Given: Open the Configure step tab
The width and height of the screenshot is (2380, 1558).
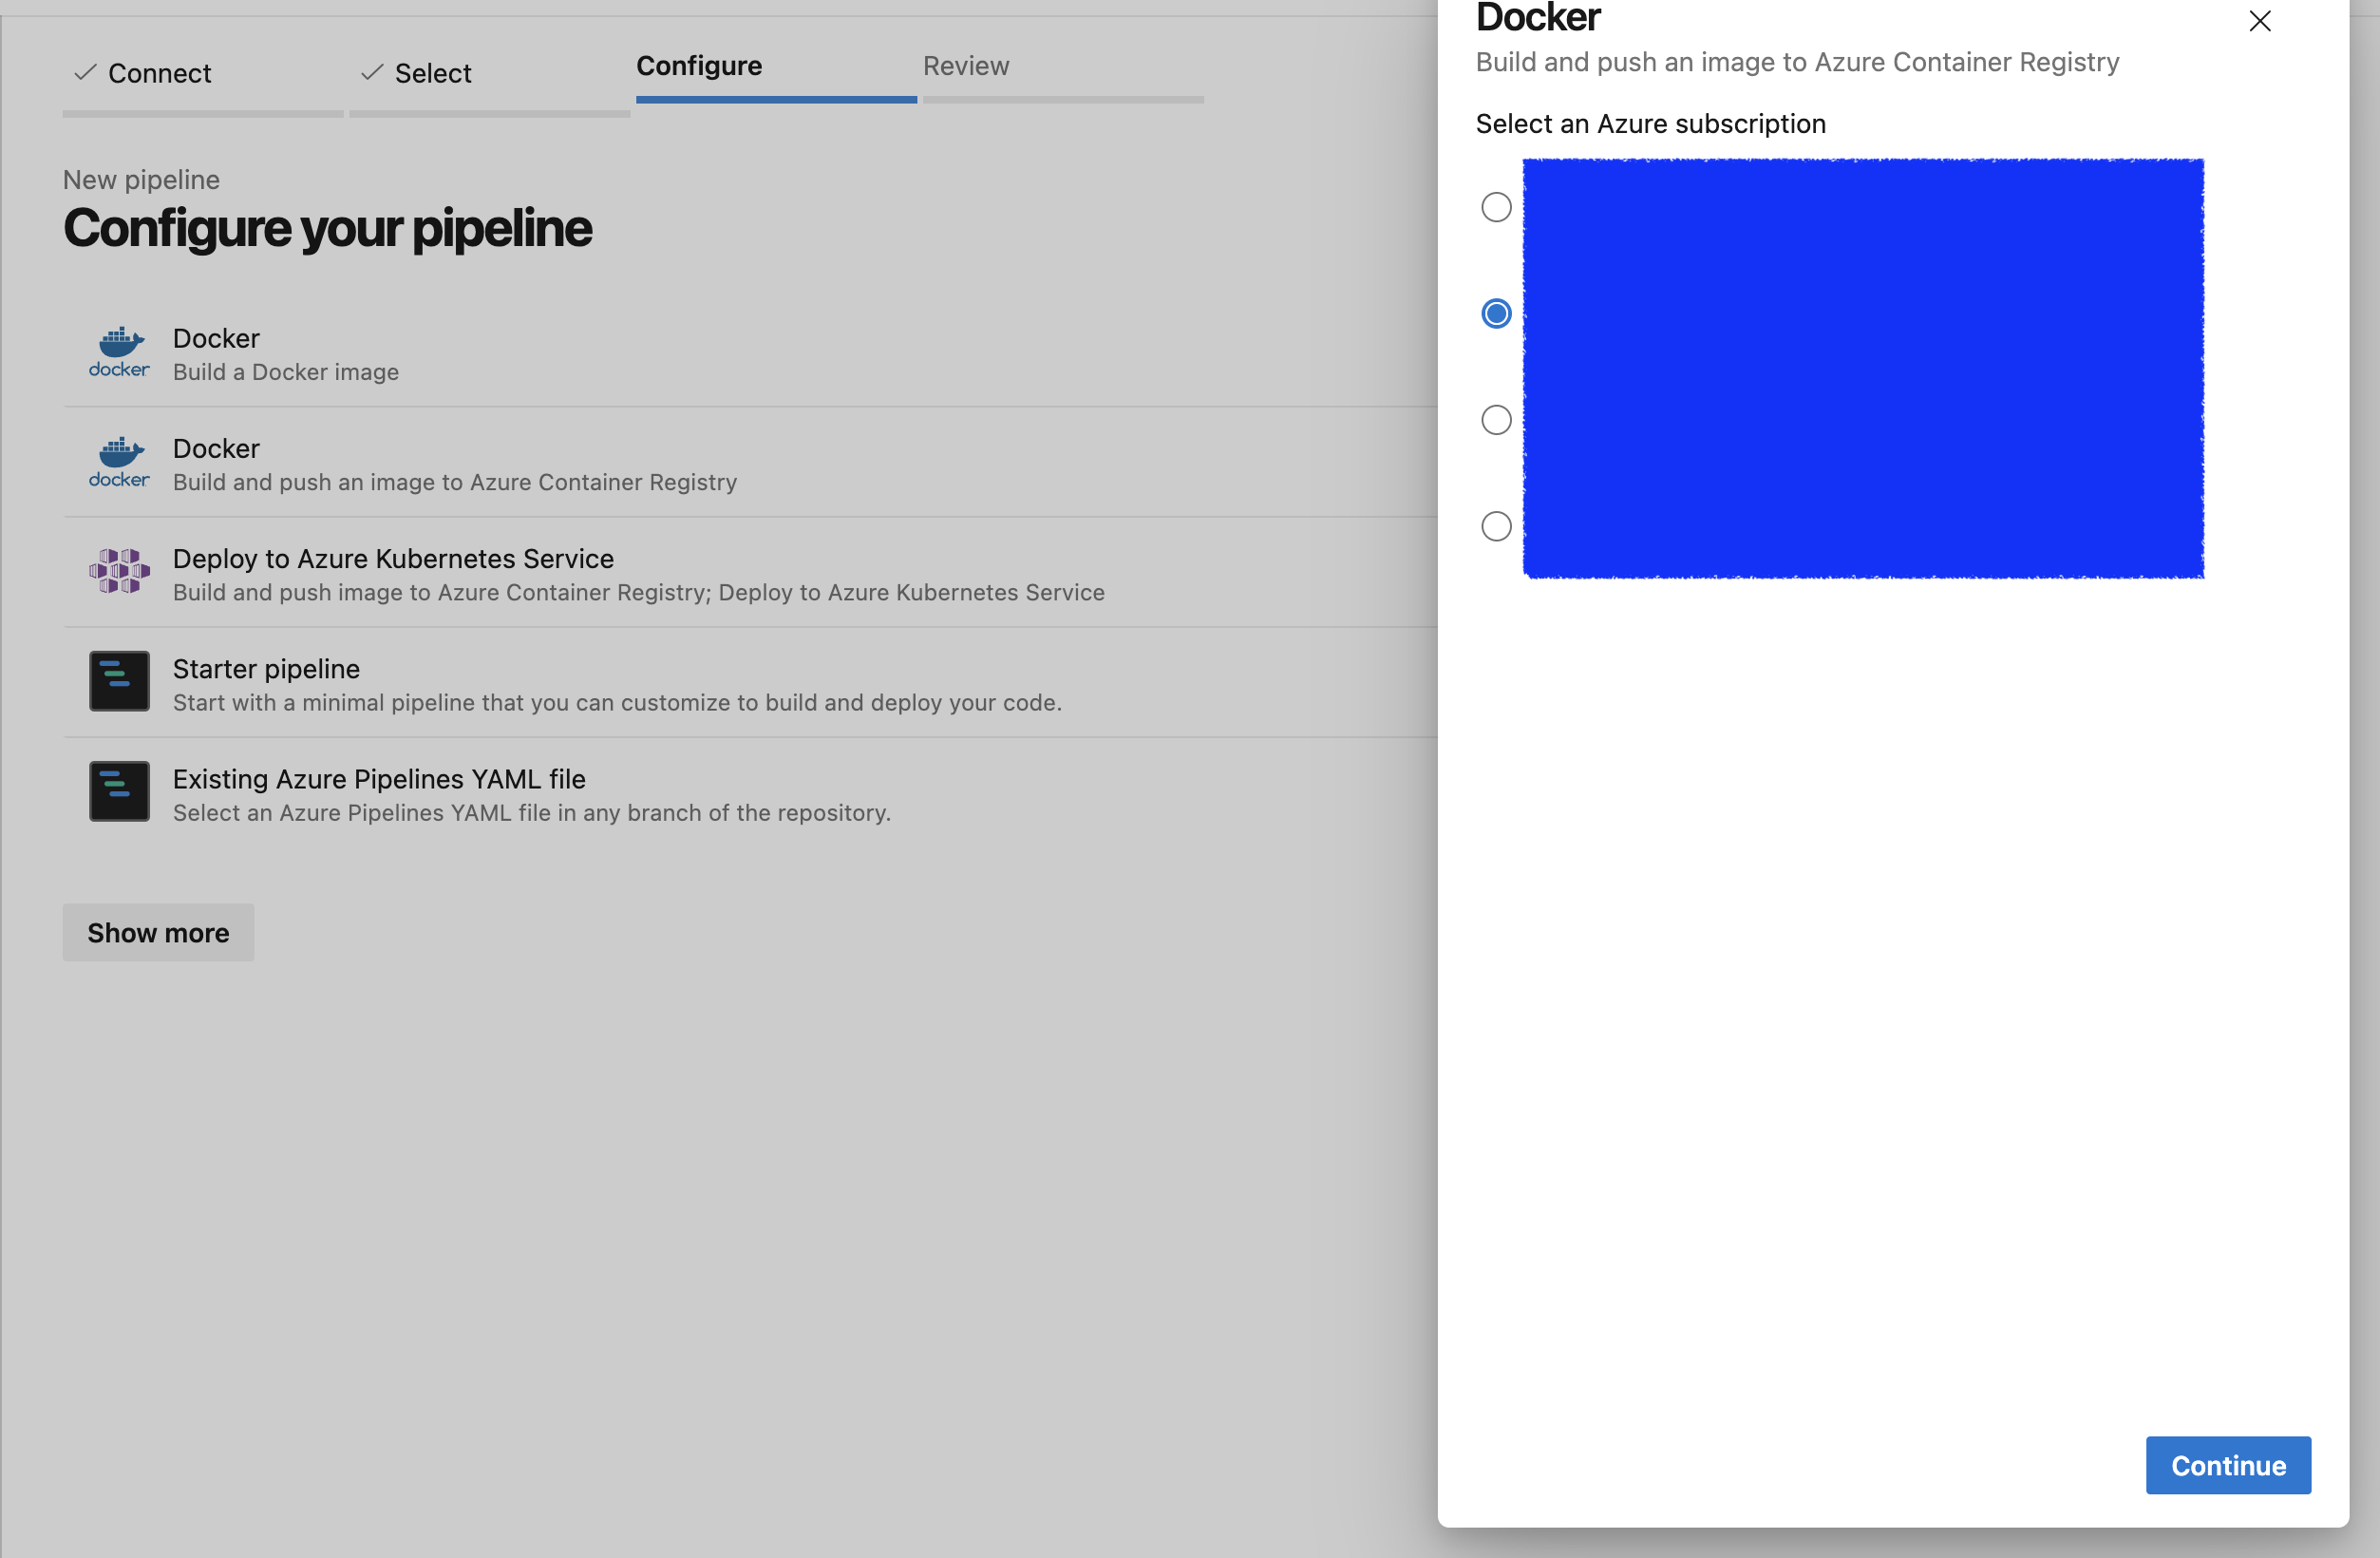Looking at the screenshot, I should (699, 66).
